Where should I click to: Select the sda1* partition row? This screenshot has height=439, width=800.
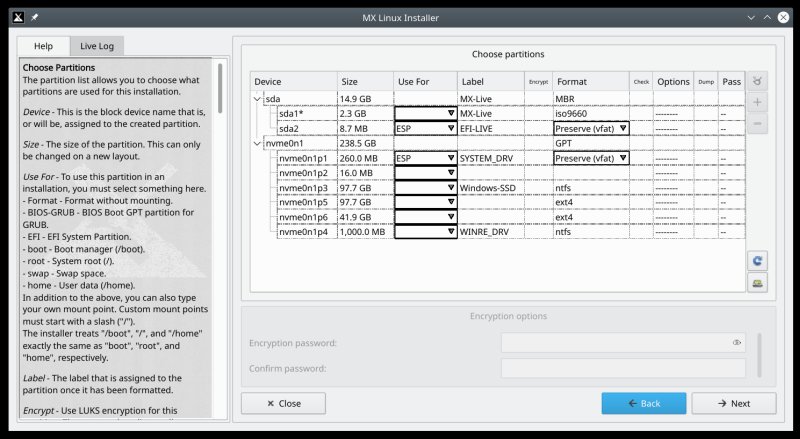click(497, 113)
